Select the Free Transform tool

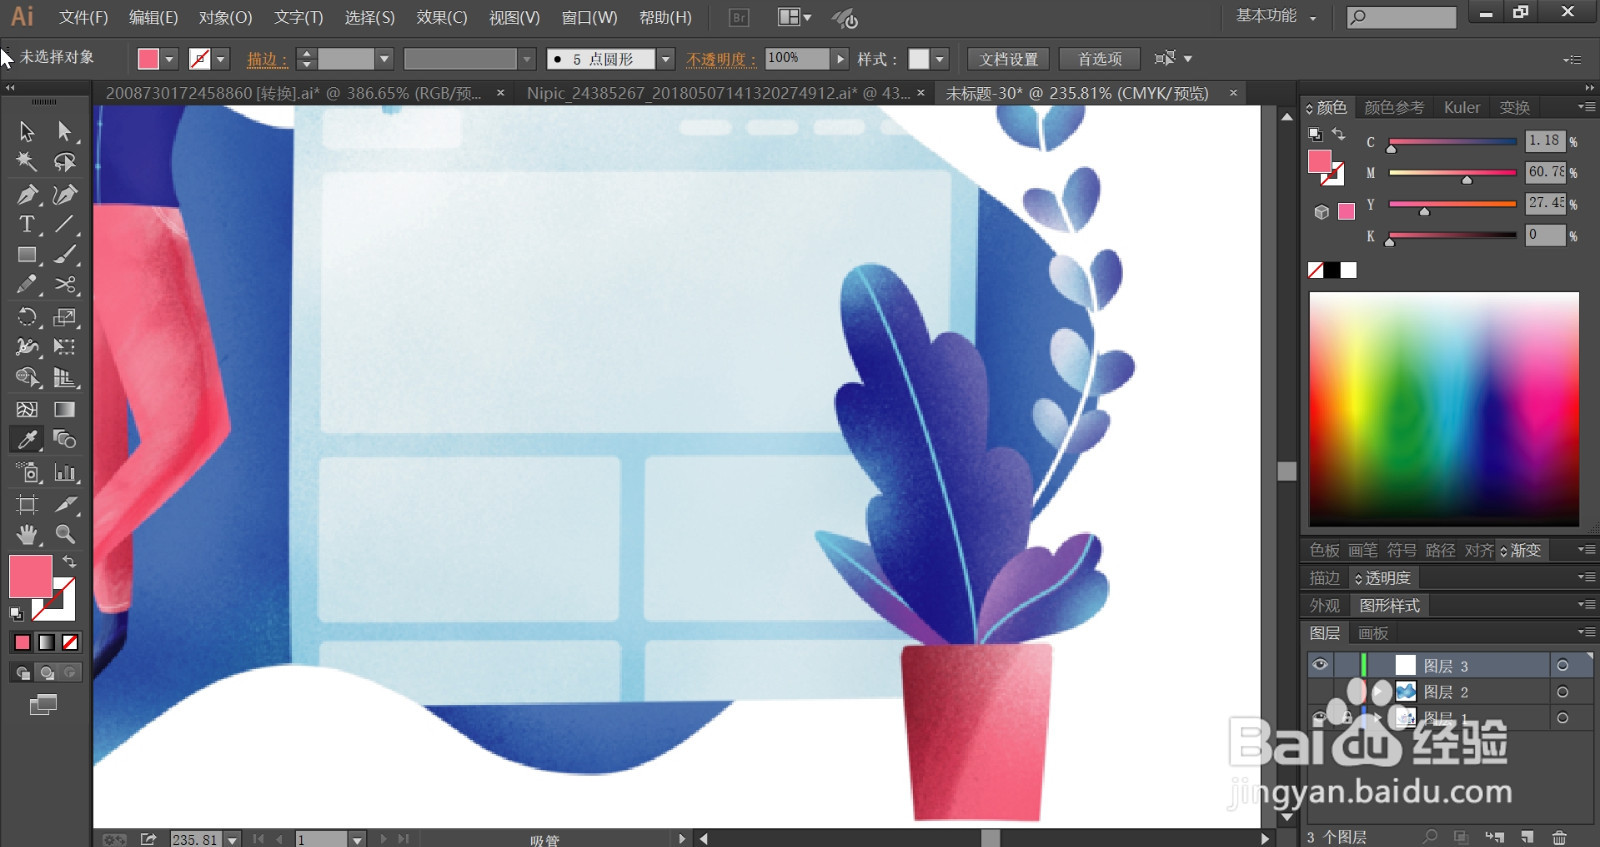(x=65, y=347)
